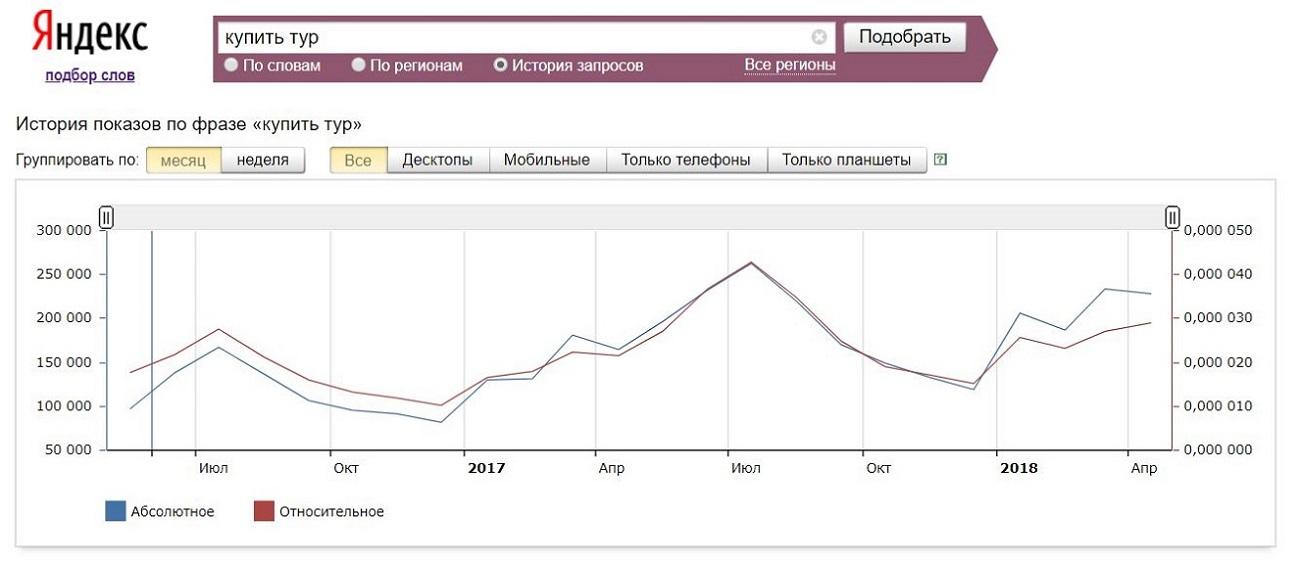1300x564 pixels.
Task: Click the '2017' axis label
Action: click(x=486, y=468)
